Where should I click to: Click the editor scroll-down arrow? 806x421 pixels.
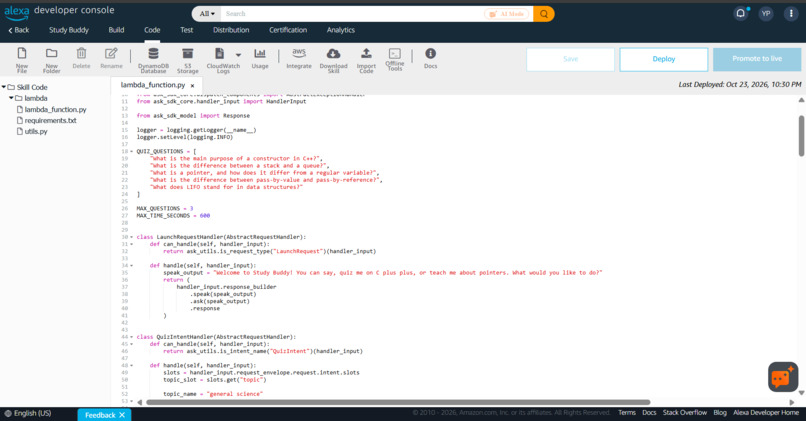click(801, 393)
